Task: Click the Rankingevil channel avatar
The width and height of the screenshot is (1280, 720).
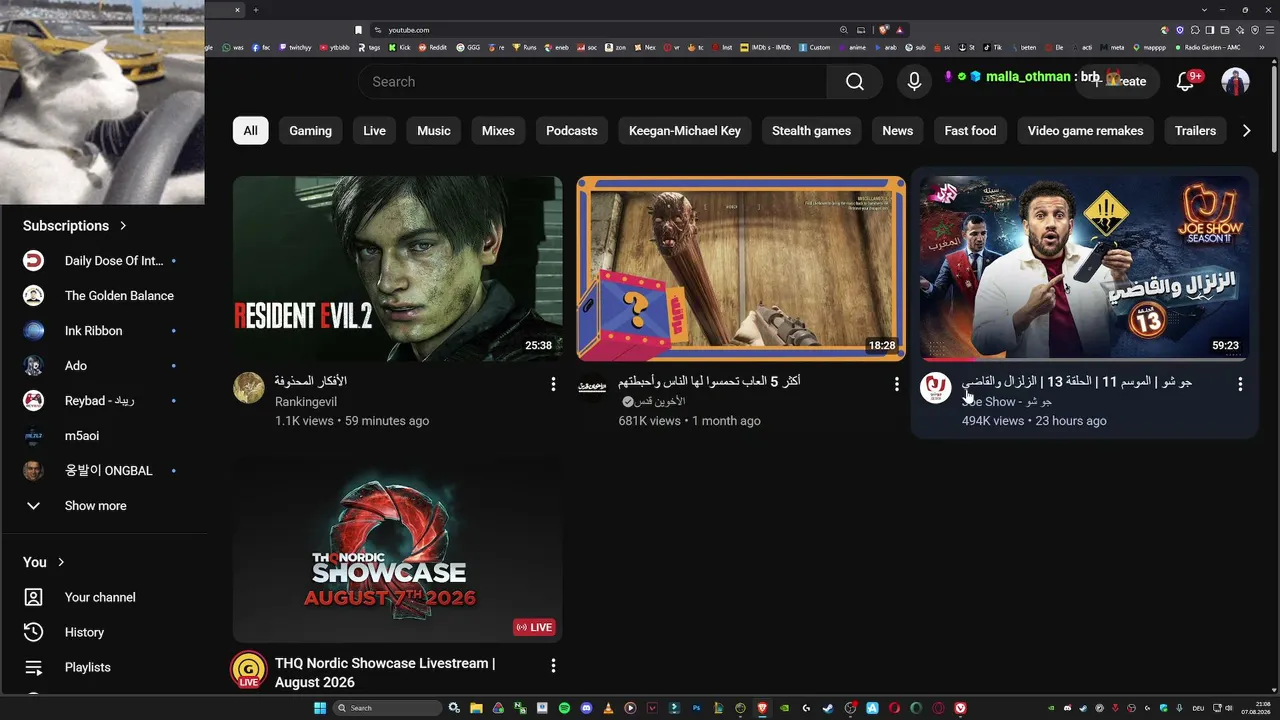Action: point(249,388)
